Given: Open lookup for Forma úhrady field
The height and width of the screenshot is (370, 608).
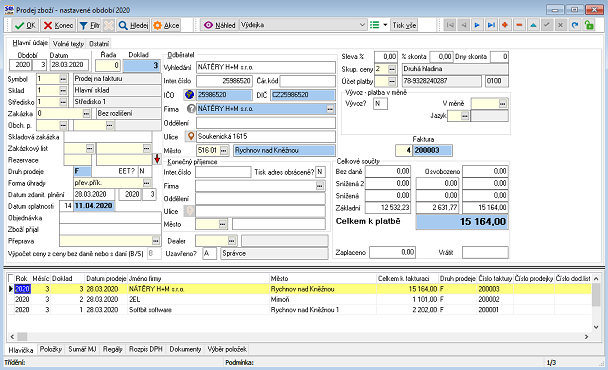Looking at the screenshot, I should (x=147, y=183).
